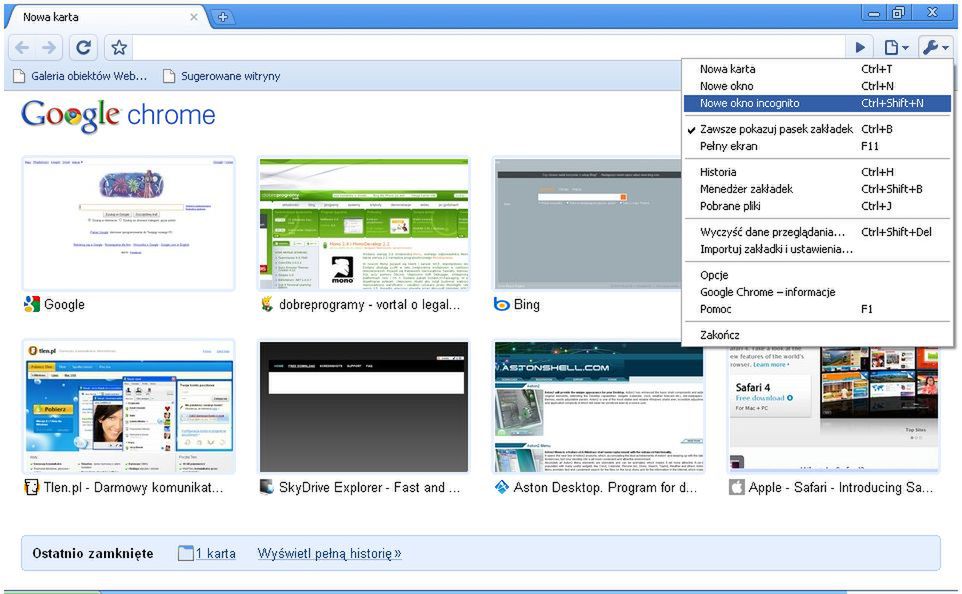Open the wrench tools menu dropdown

pyautogui.click(x=935, y=47)
